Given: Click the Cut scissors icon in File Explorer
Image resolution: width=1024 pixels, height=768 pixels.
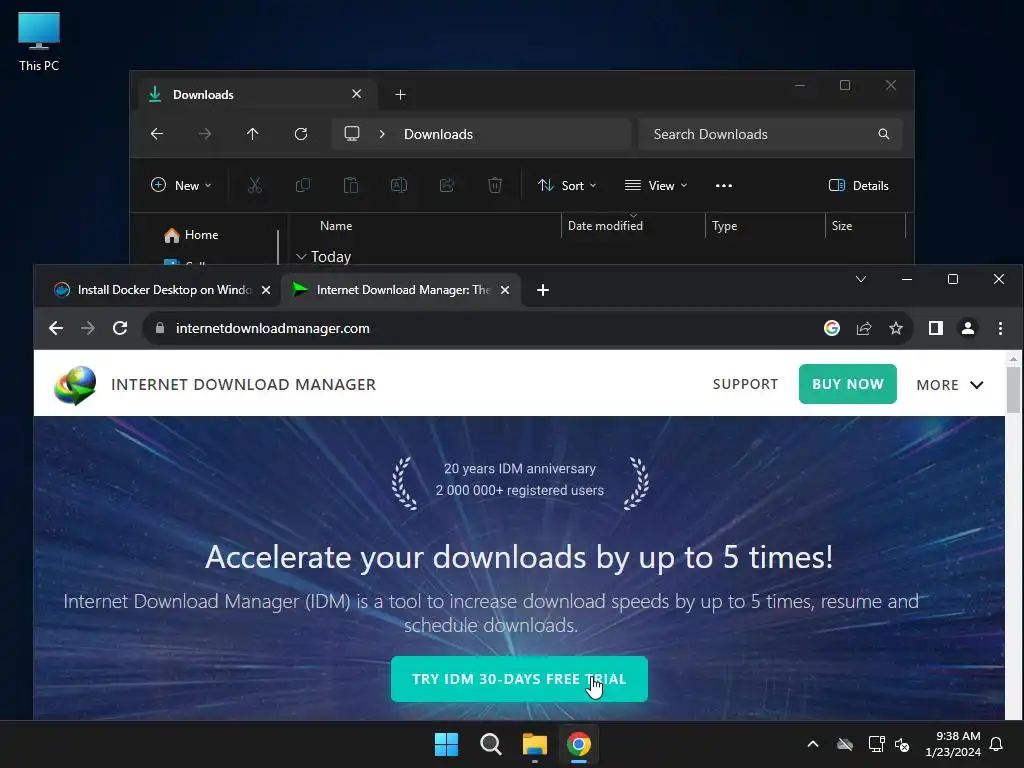Looking at the screenshot, I should [x=255, y=185].
